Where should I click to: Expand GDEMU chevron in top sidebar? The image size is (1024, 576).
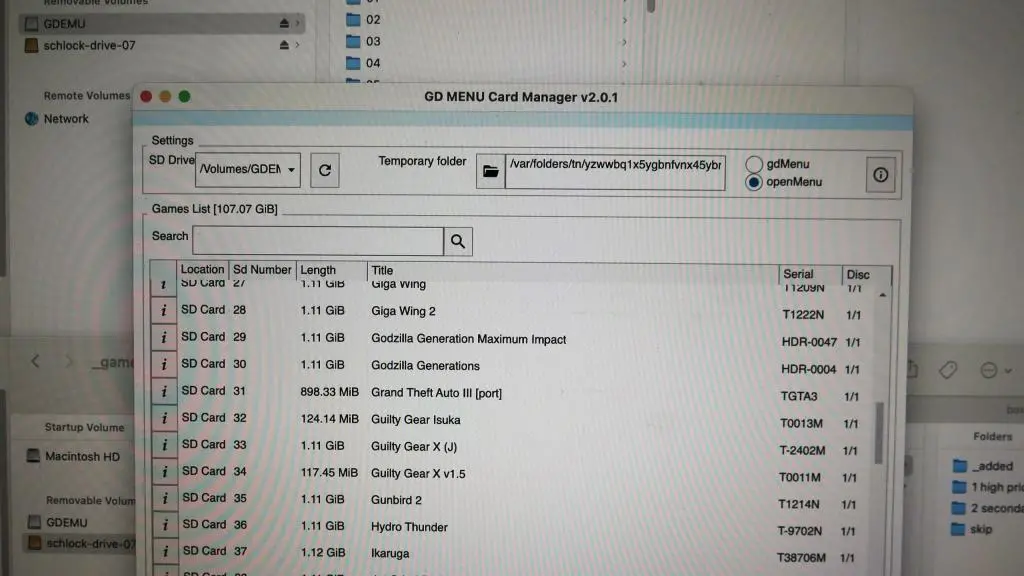click(298, 24)
